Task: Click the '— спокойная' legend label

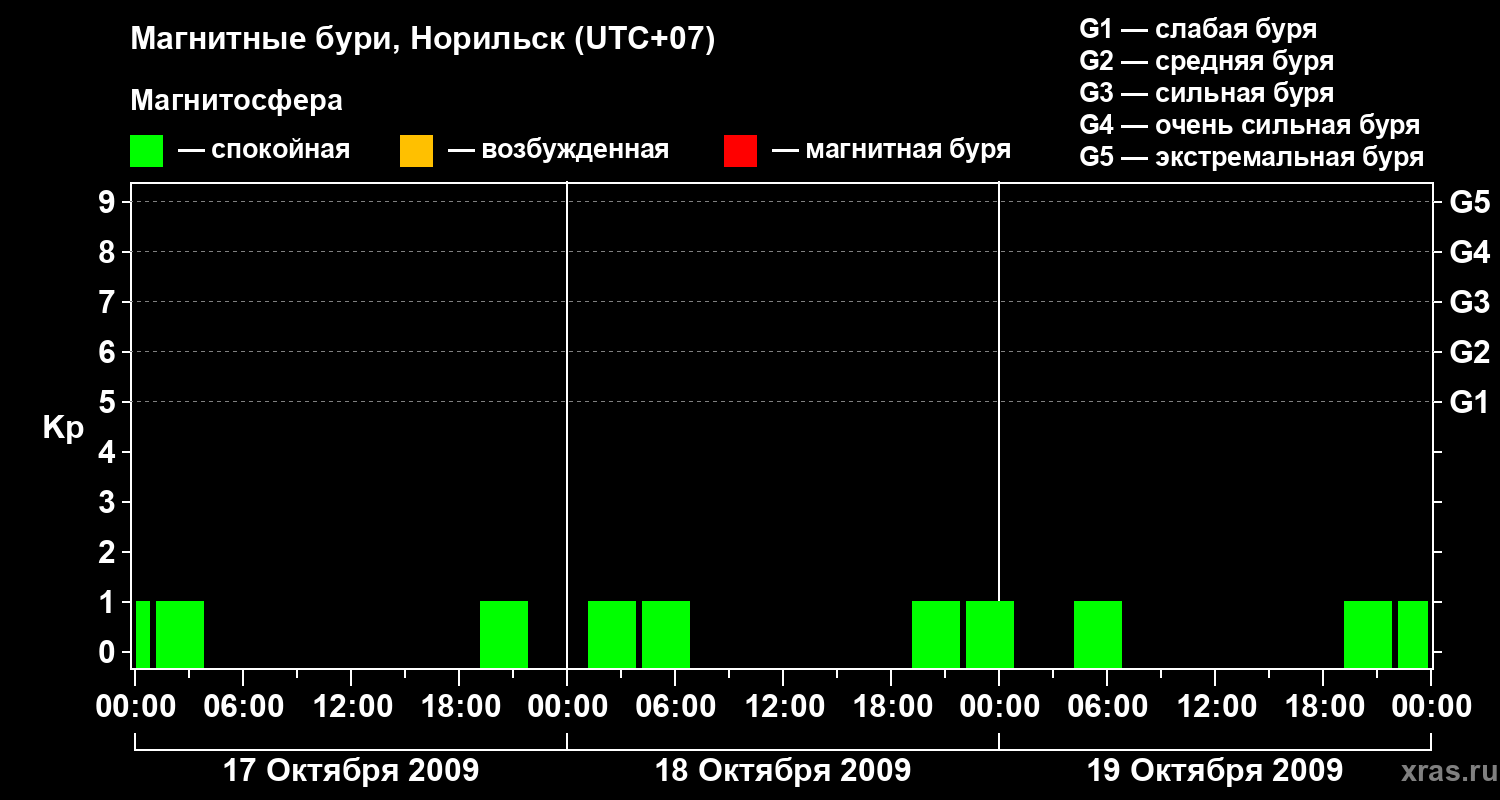Action: pos(264,151)
